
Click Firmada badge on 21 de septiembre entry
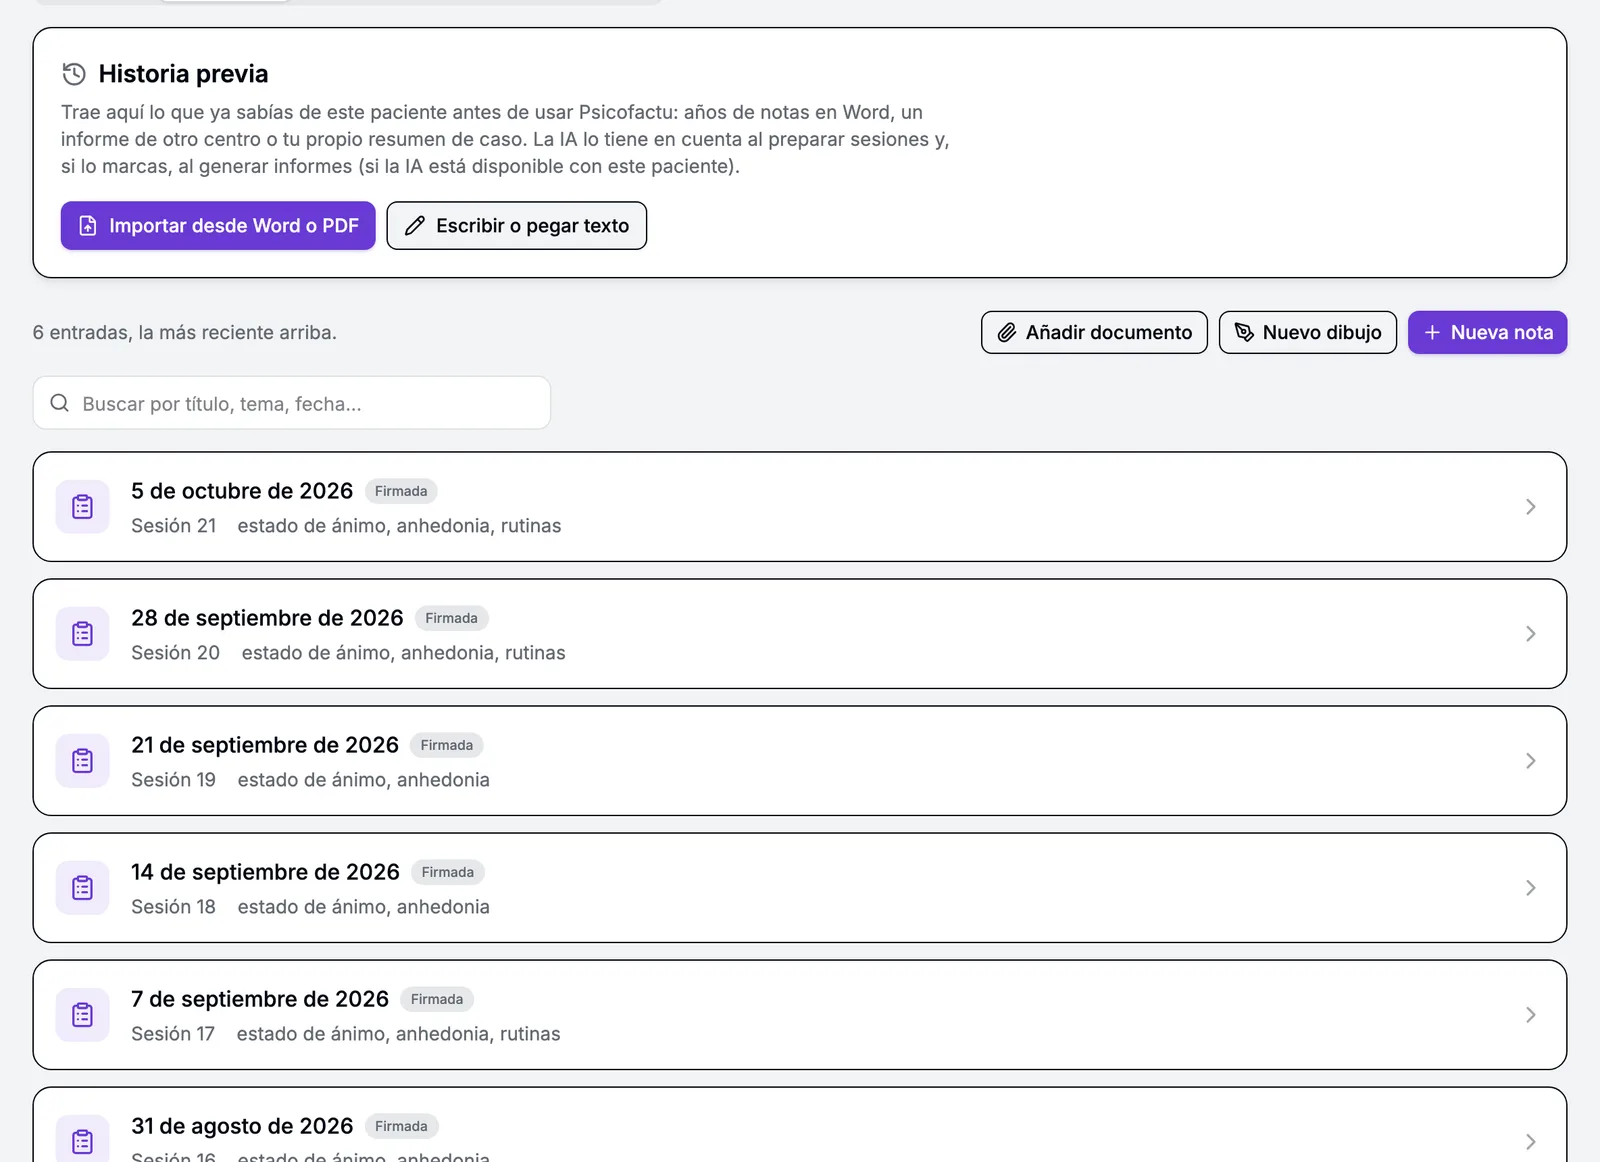point(447,745)
